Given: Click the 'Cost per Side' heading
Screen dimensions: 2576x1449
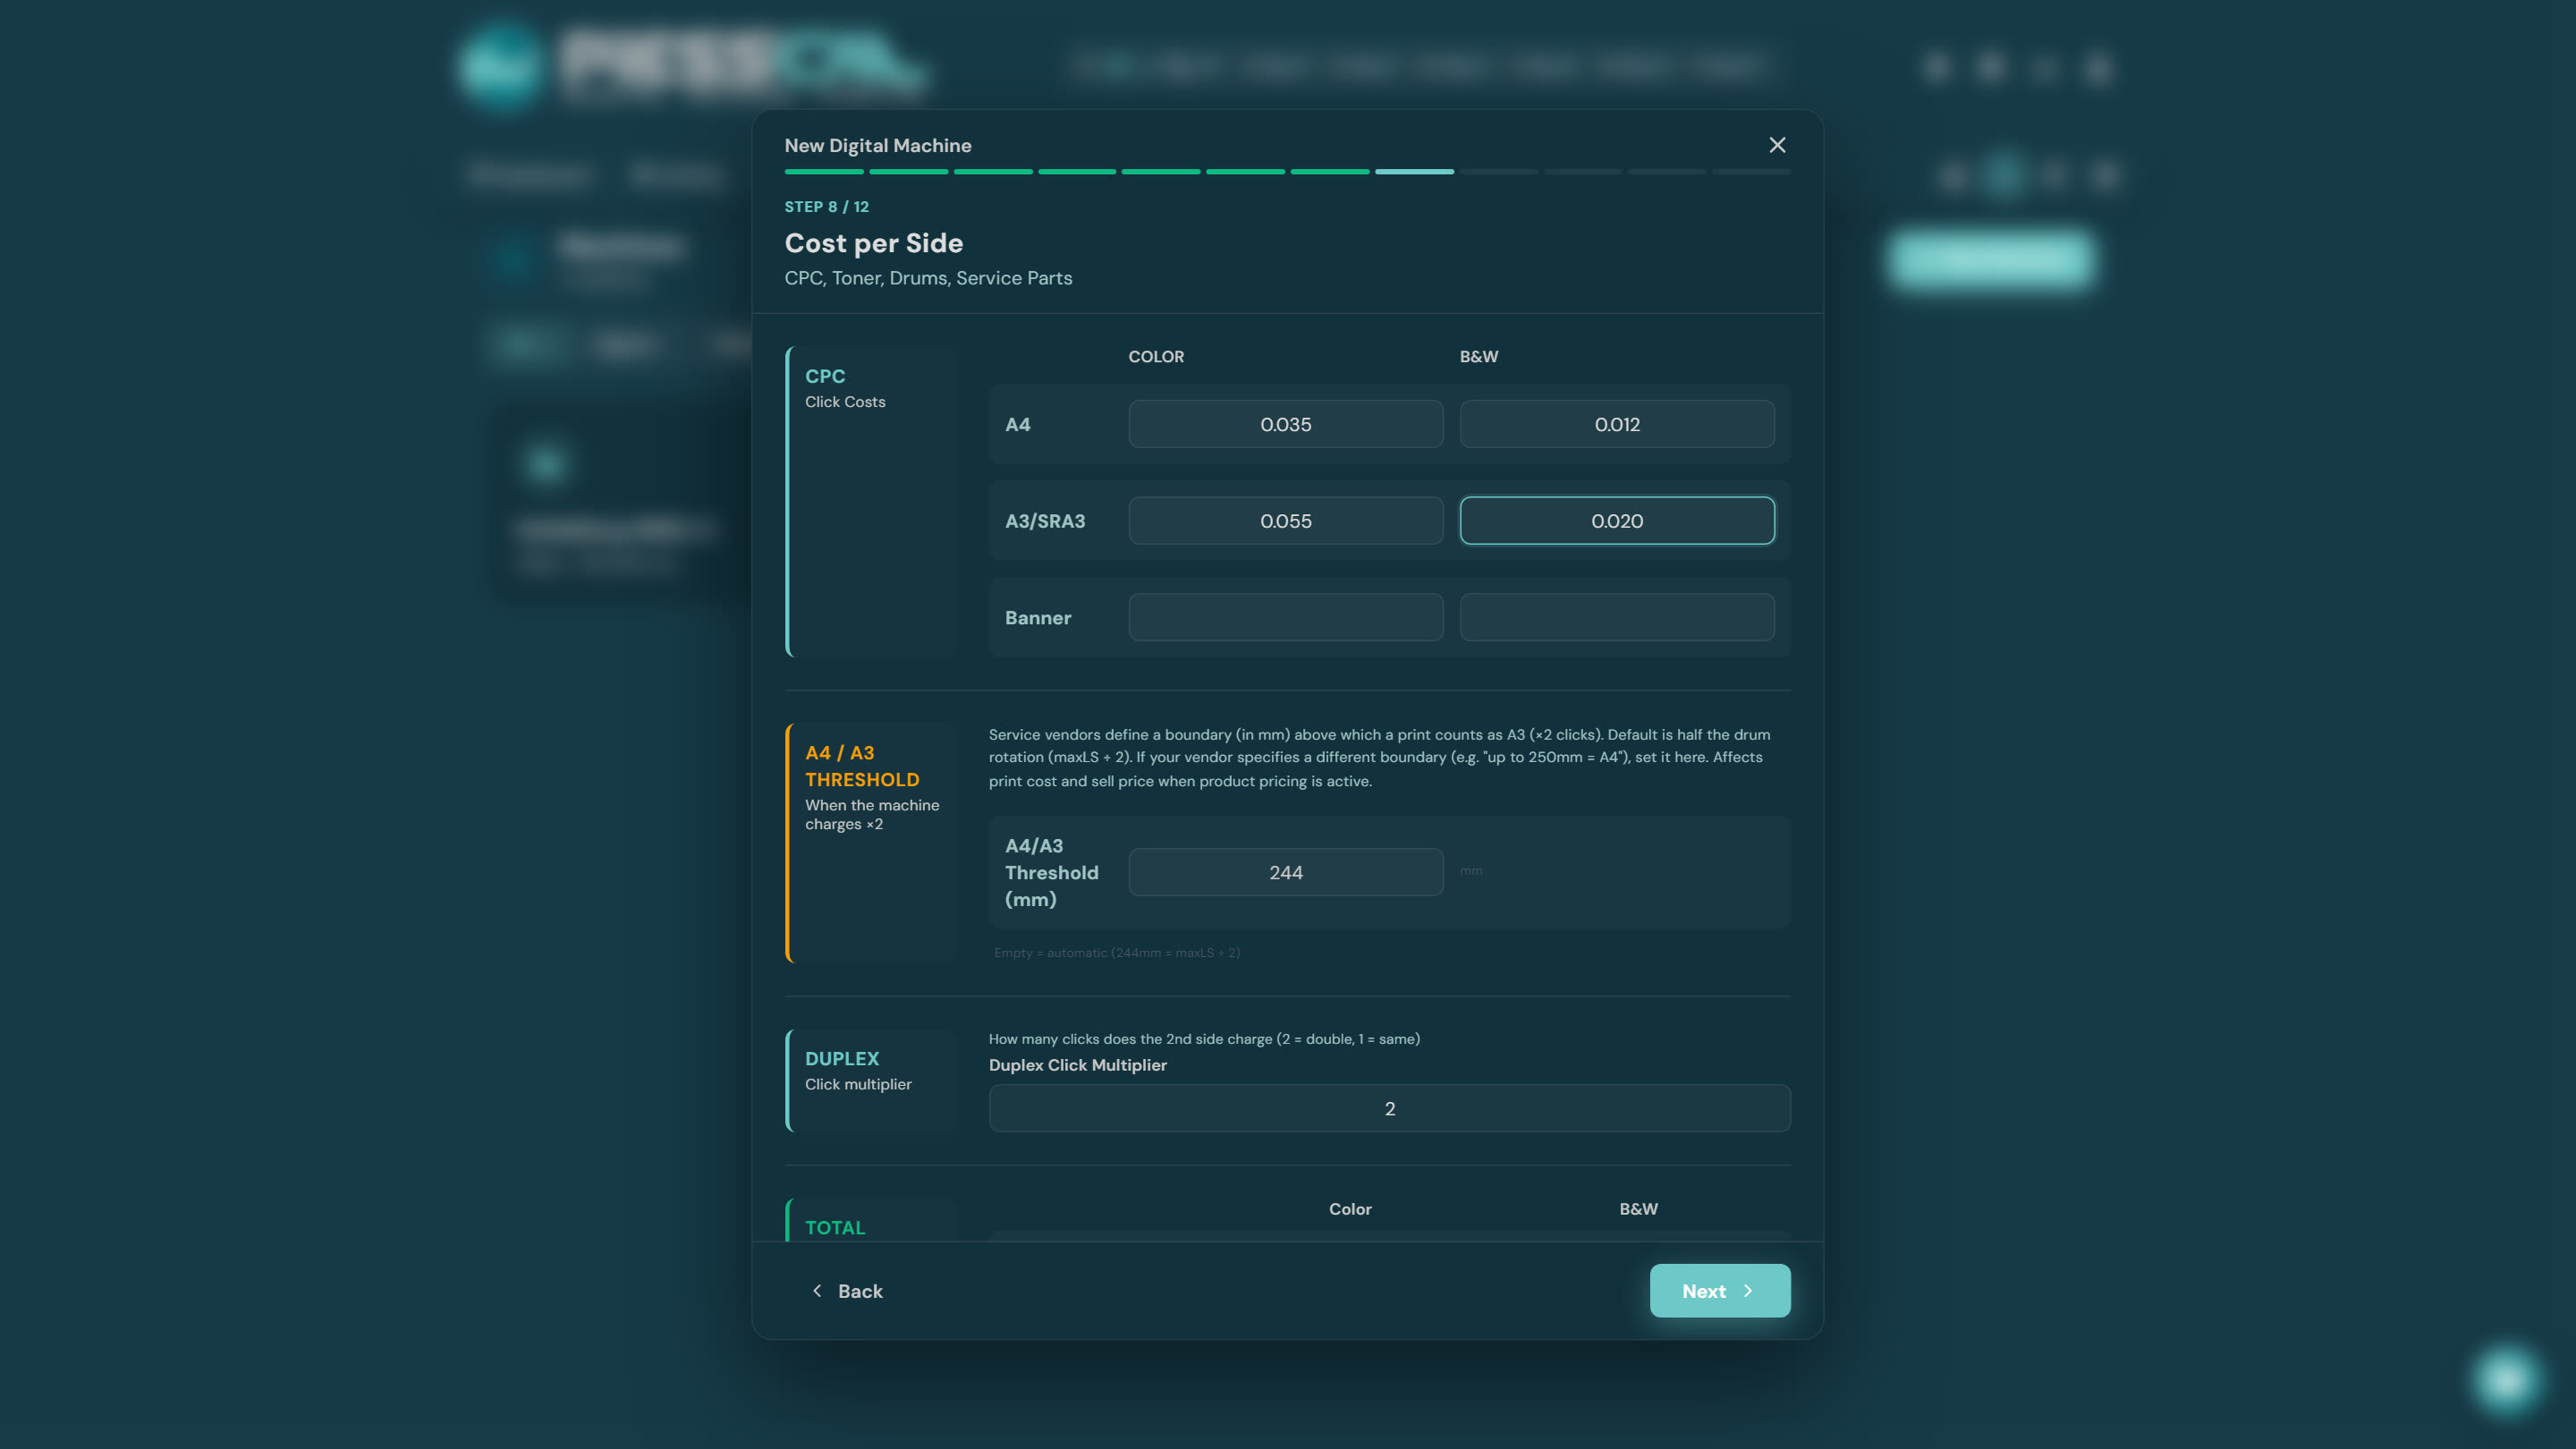Looking at the screenshot, I should (x=873, y=243).
